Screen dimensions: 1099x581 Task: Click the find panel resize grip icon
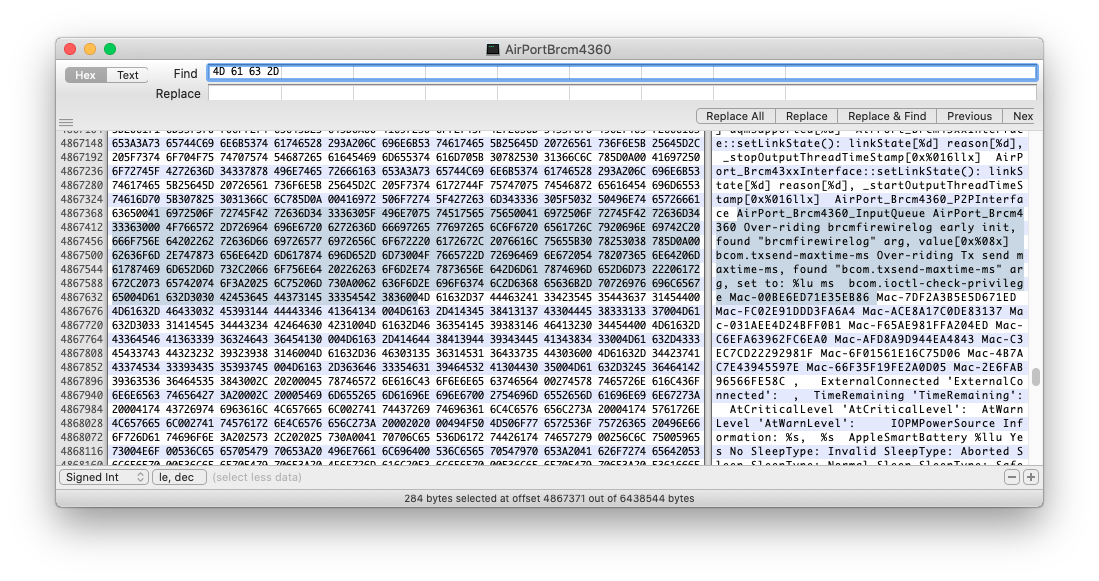coord(66,122)
